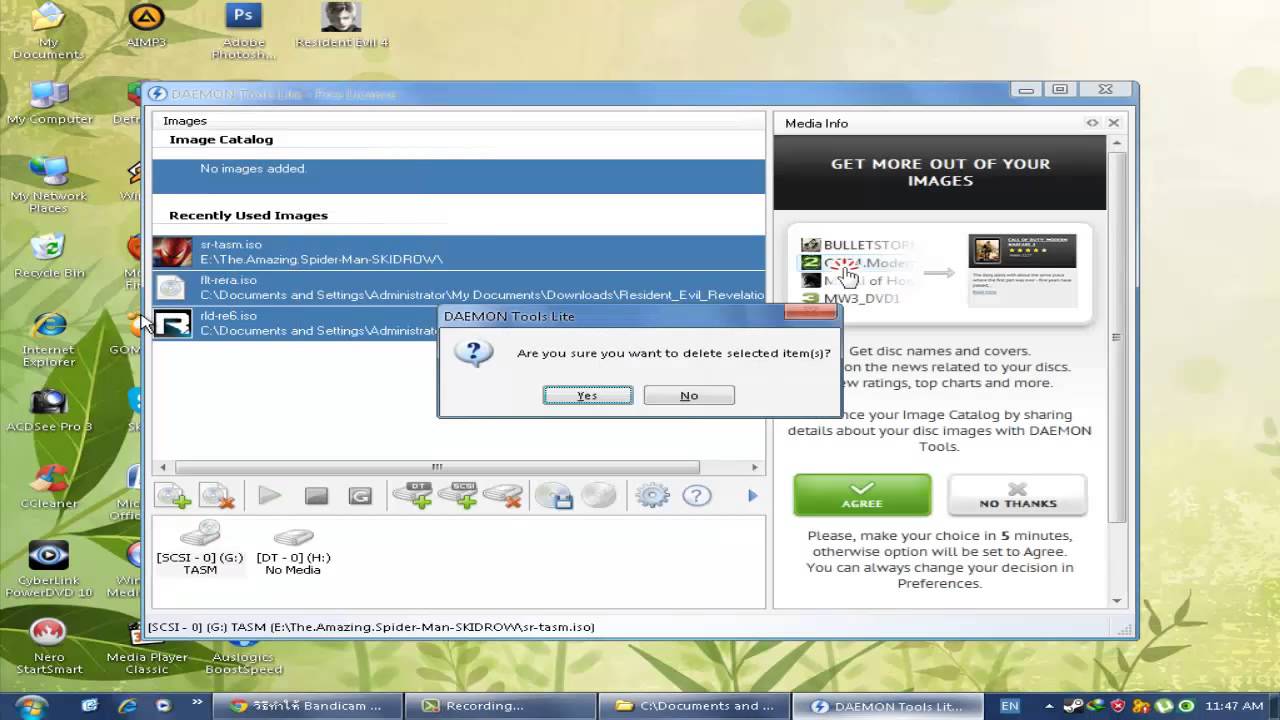
Task: Open Preferences gear icon
Action: [652, 495]
